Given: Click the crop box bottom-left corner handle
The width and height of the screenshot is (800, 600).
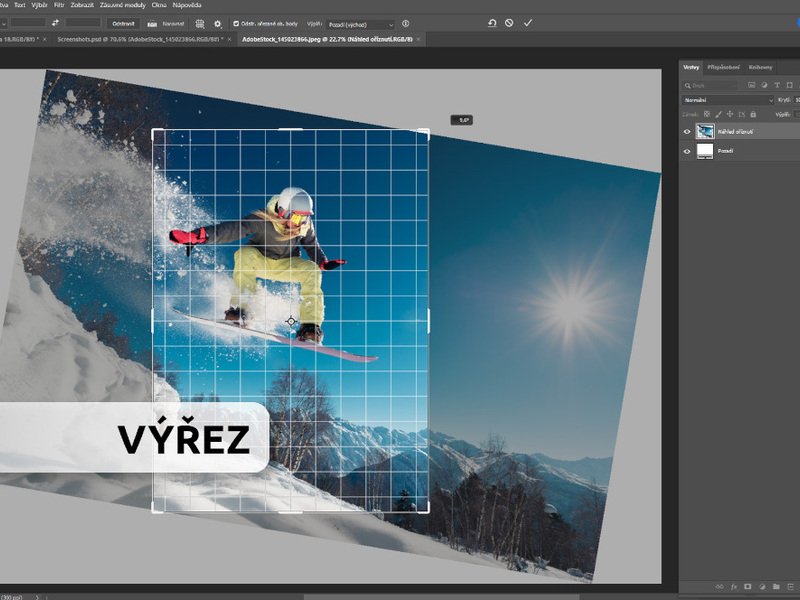Looking at the screenshot, I should 155,510.
